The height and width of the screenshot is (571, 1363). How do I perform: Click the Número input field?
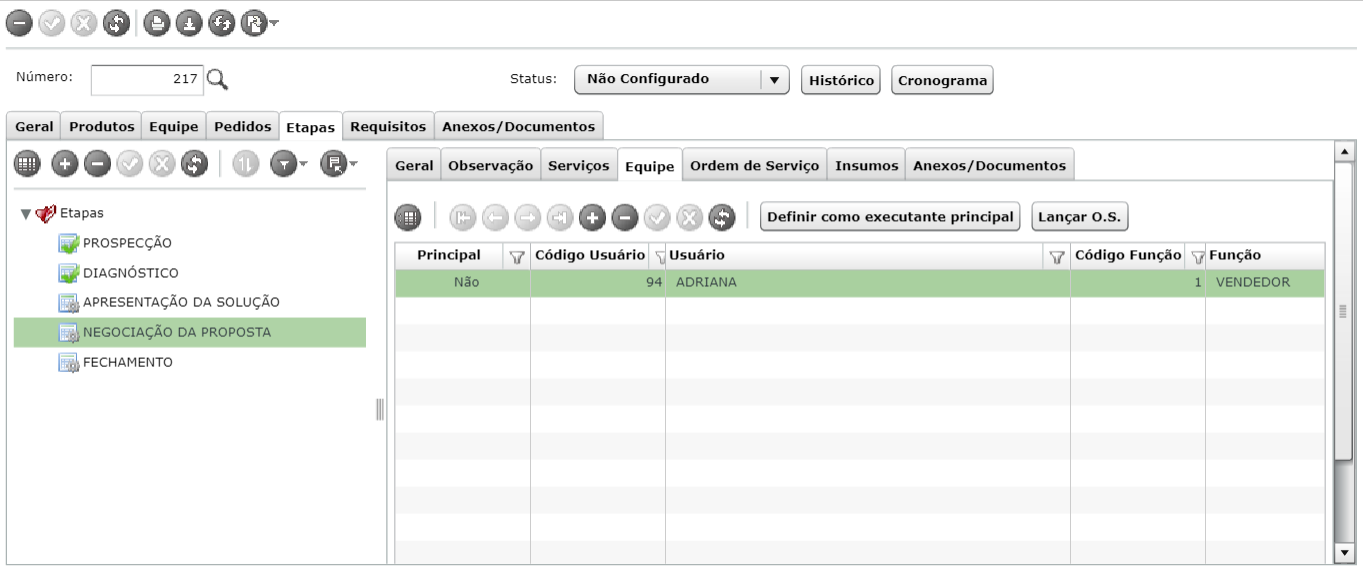(147, 80)
